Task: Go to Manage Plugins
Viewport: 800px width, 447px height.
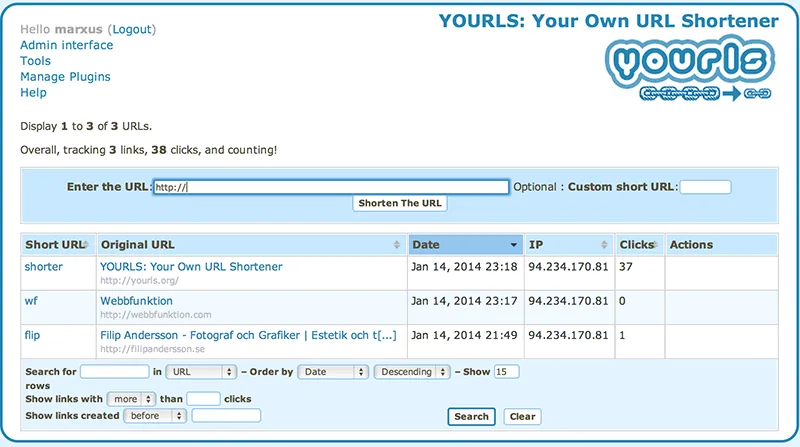Action: tap(65, 77)
